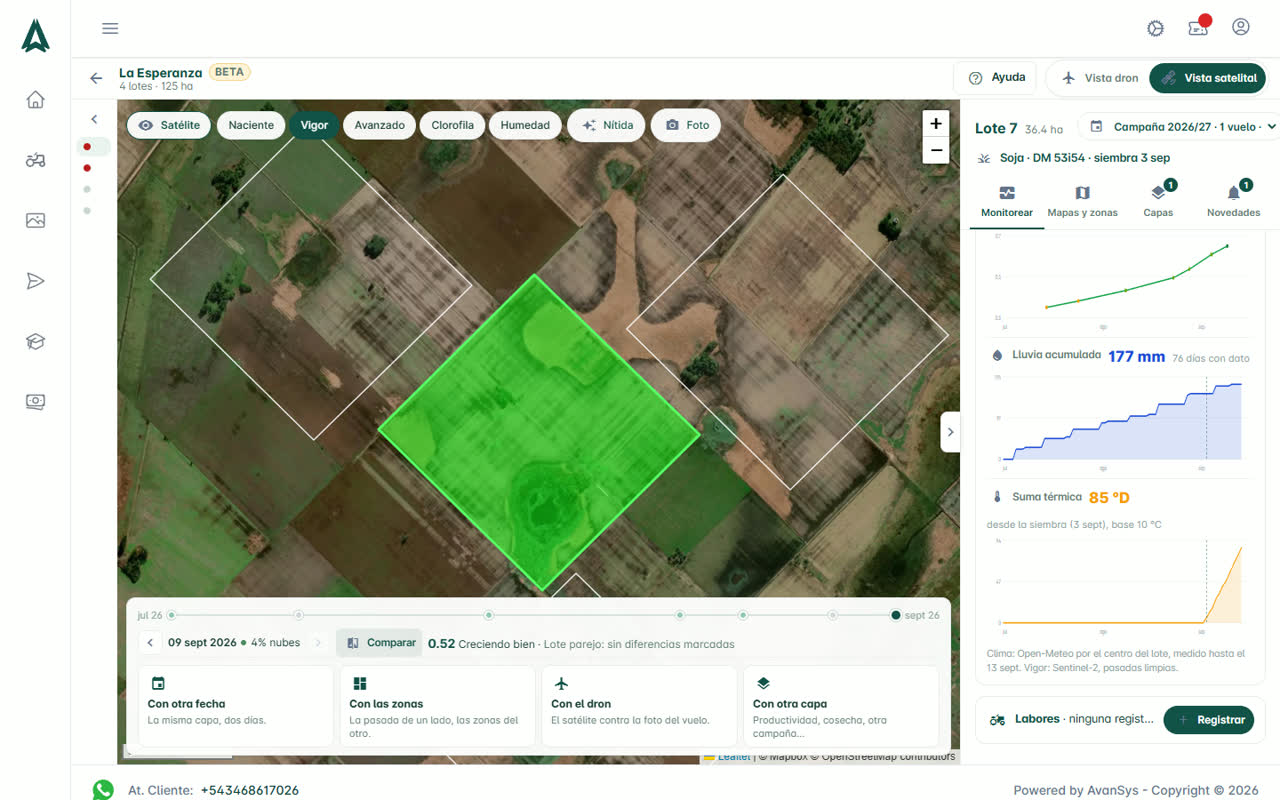This screenshot has height=800, width=1280.
Task: Choose the Con otra fecha comparison card
Action: [236, 706]
